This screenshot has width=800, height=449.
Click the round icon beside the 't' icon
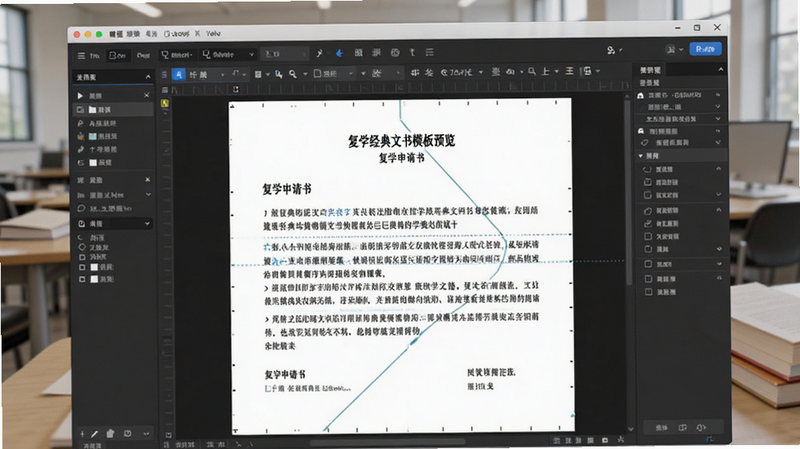(395, 53)
